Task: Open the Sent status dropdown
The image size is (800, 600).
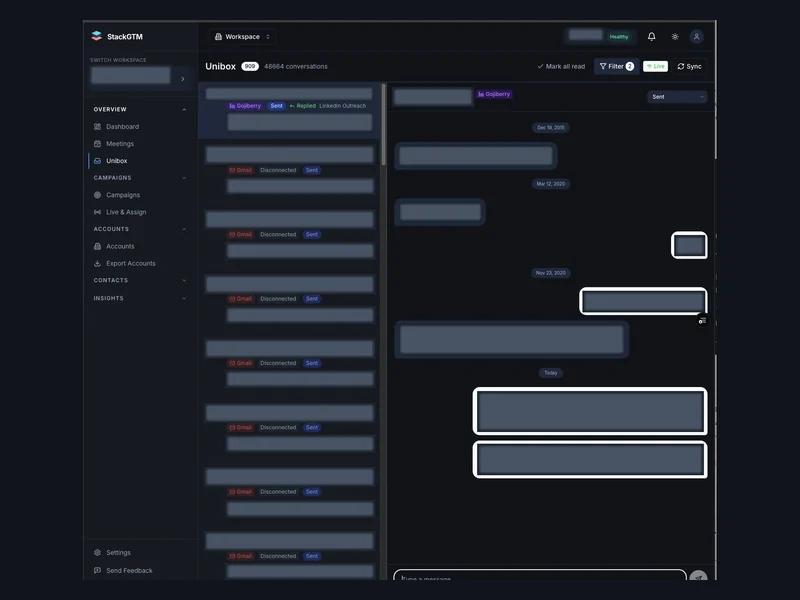Action: 677,97
